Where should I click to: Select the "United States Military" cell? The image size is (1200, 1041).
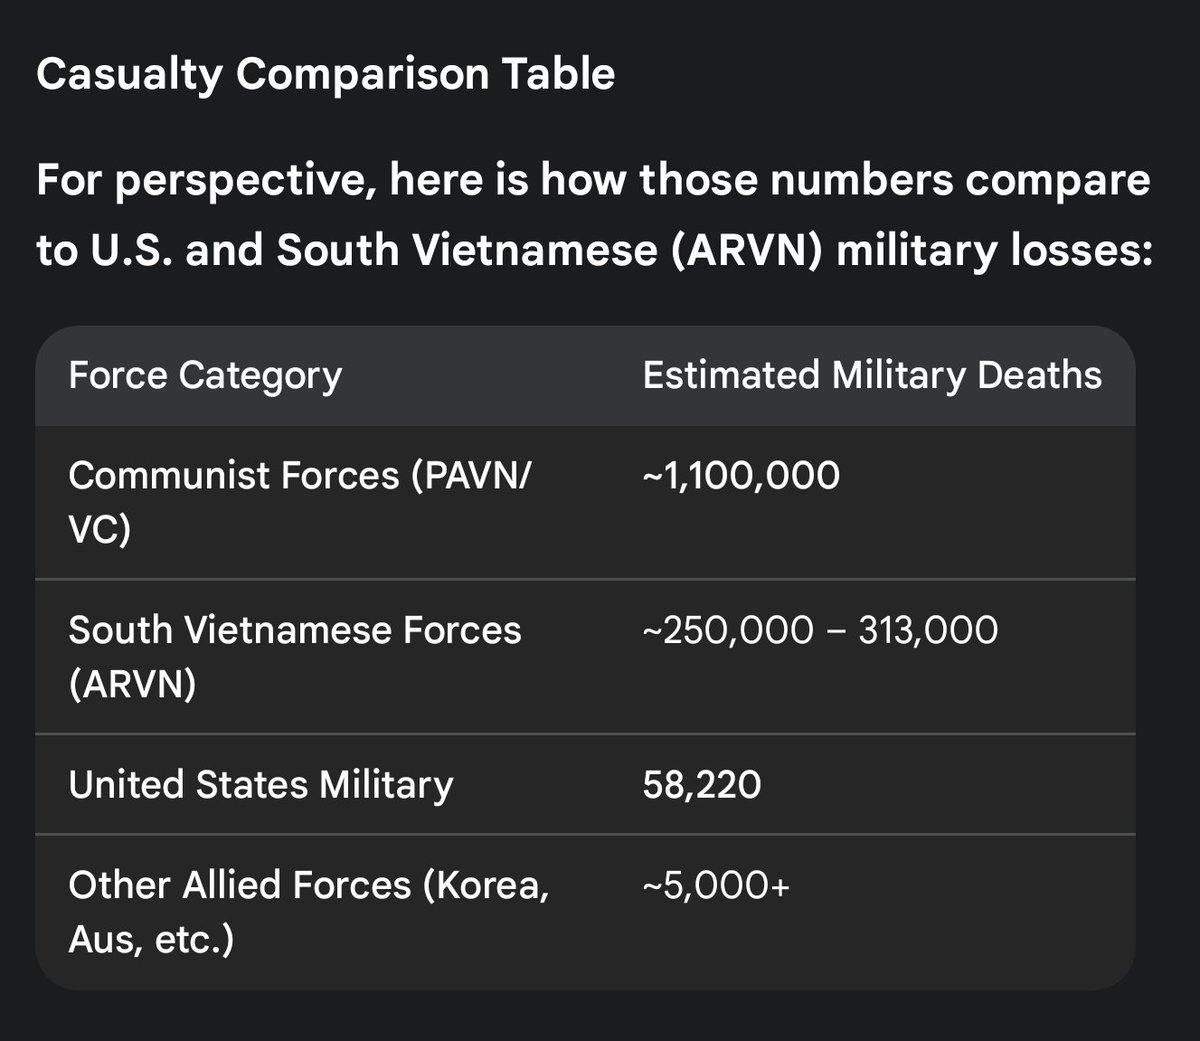(x=260, y=785)
